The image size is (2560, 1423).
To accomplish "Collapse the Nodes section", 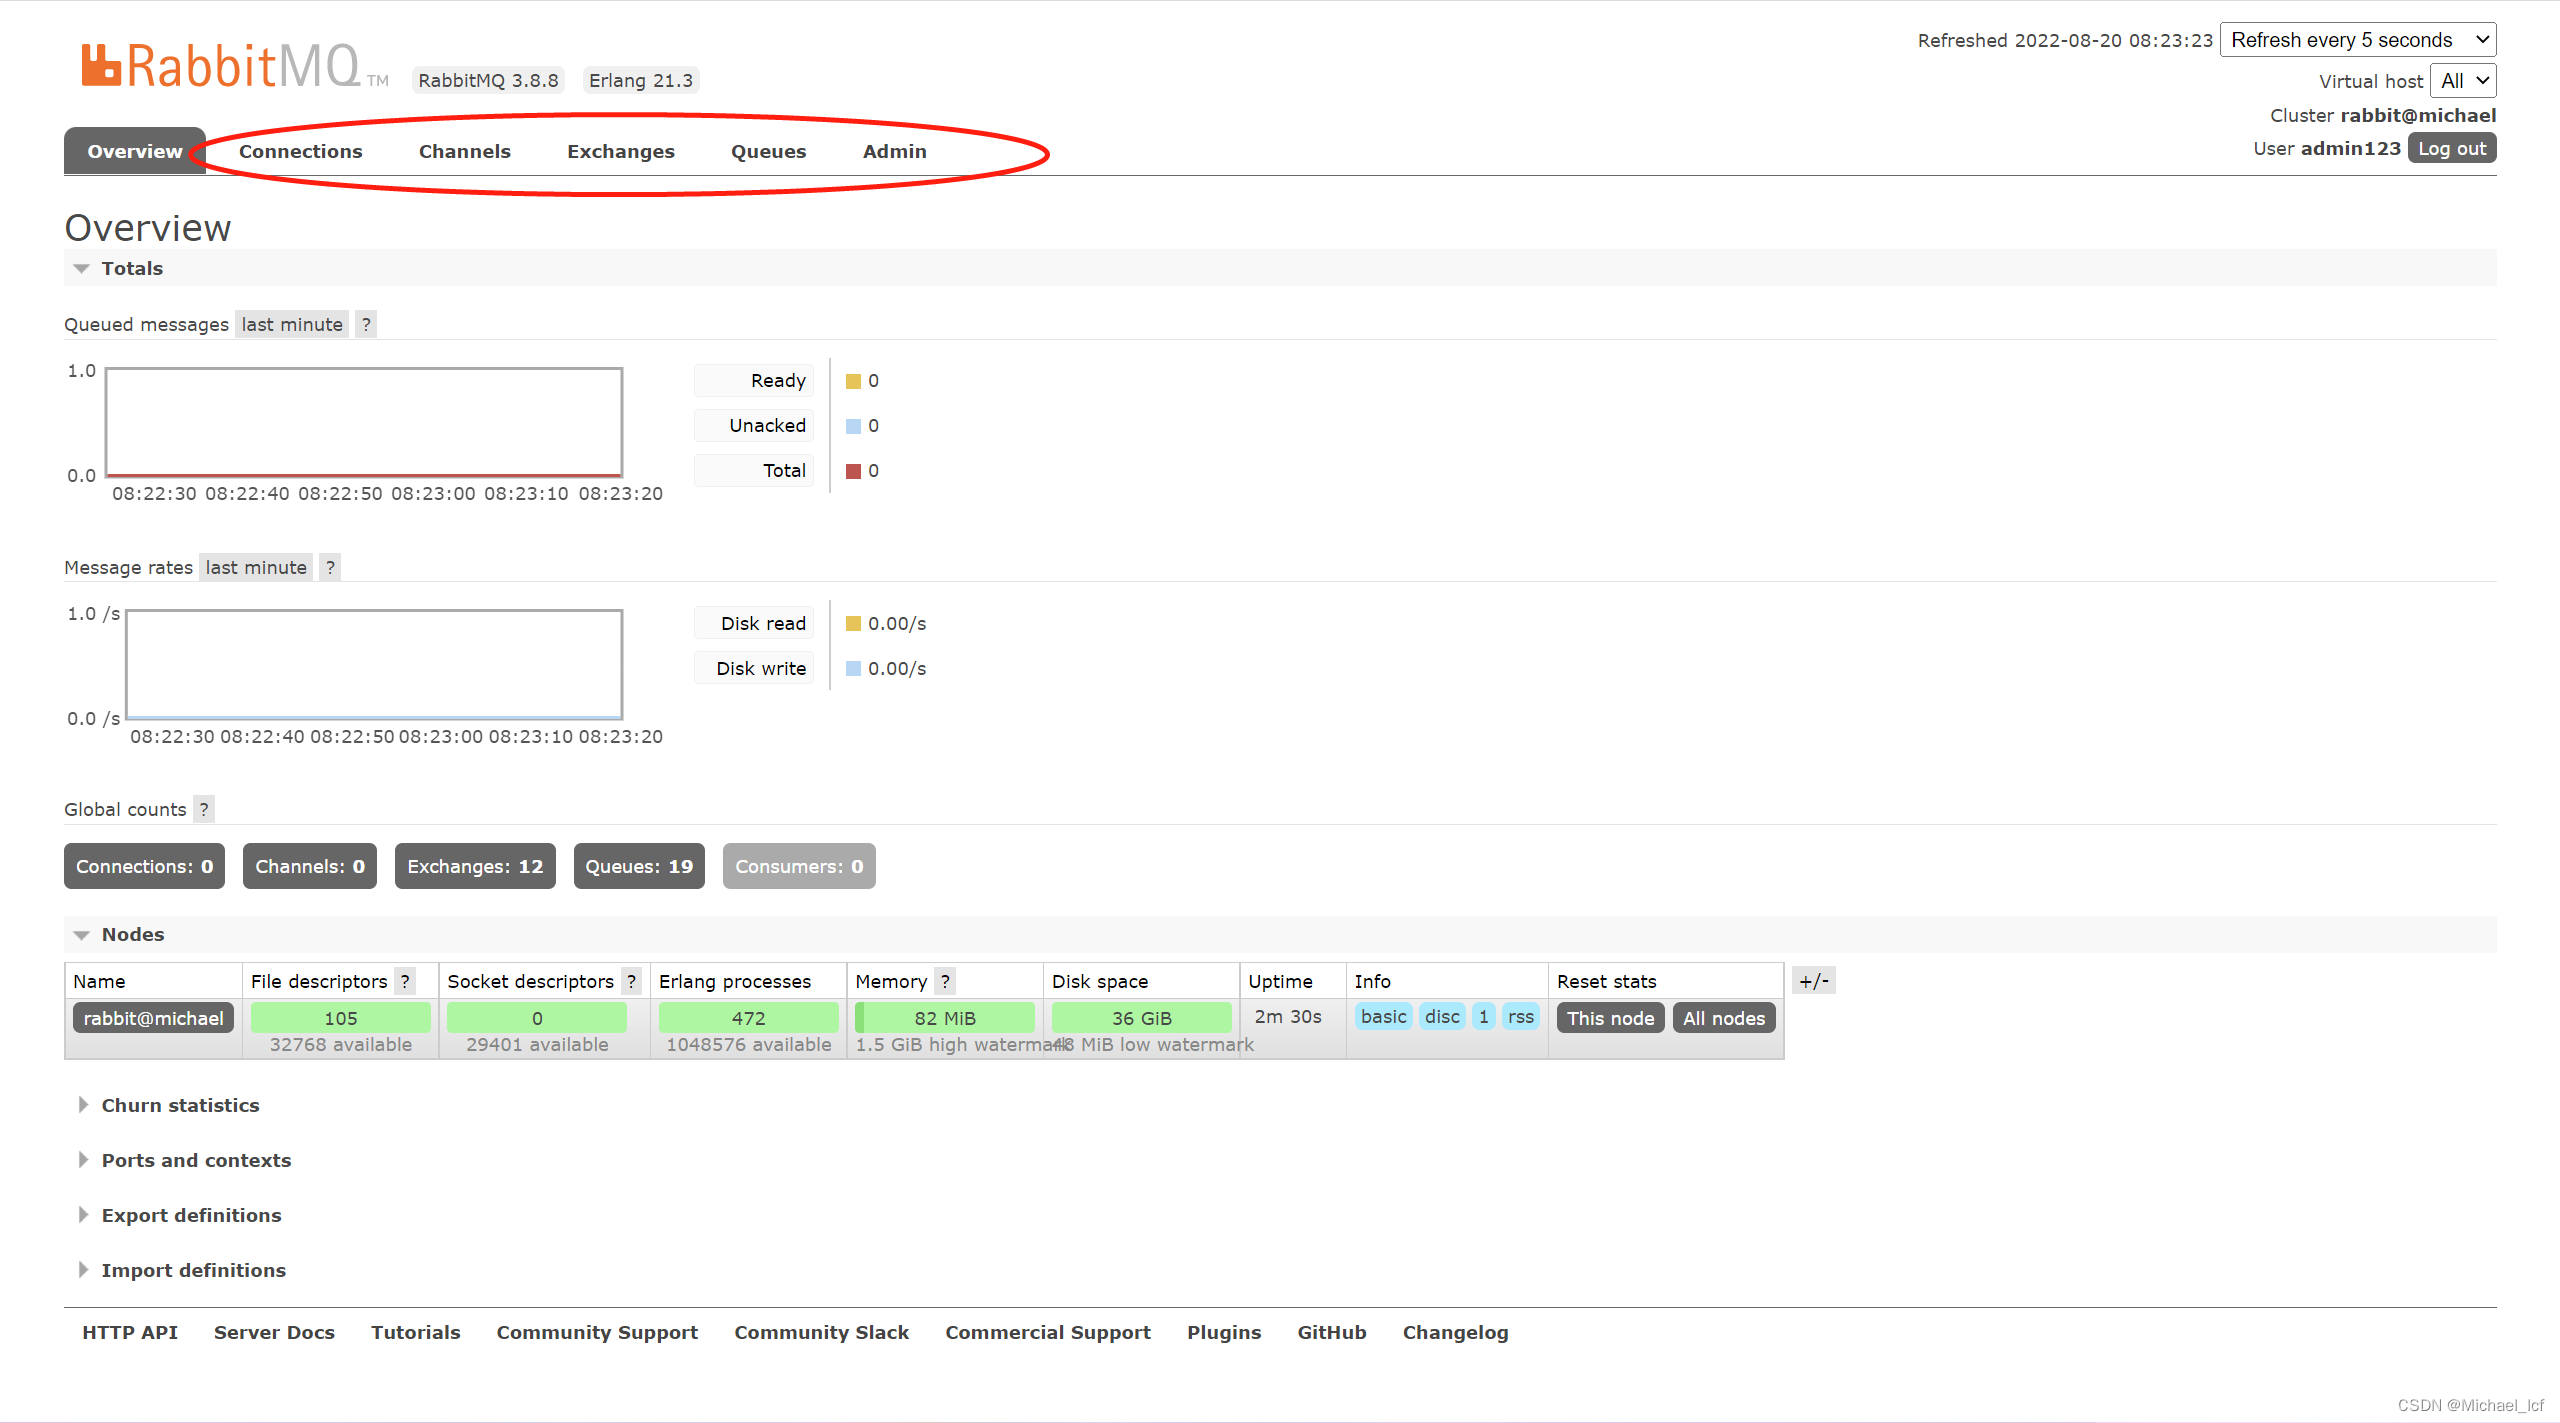I will tap(132, 934).
